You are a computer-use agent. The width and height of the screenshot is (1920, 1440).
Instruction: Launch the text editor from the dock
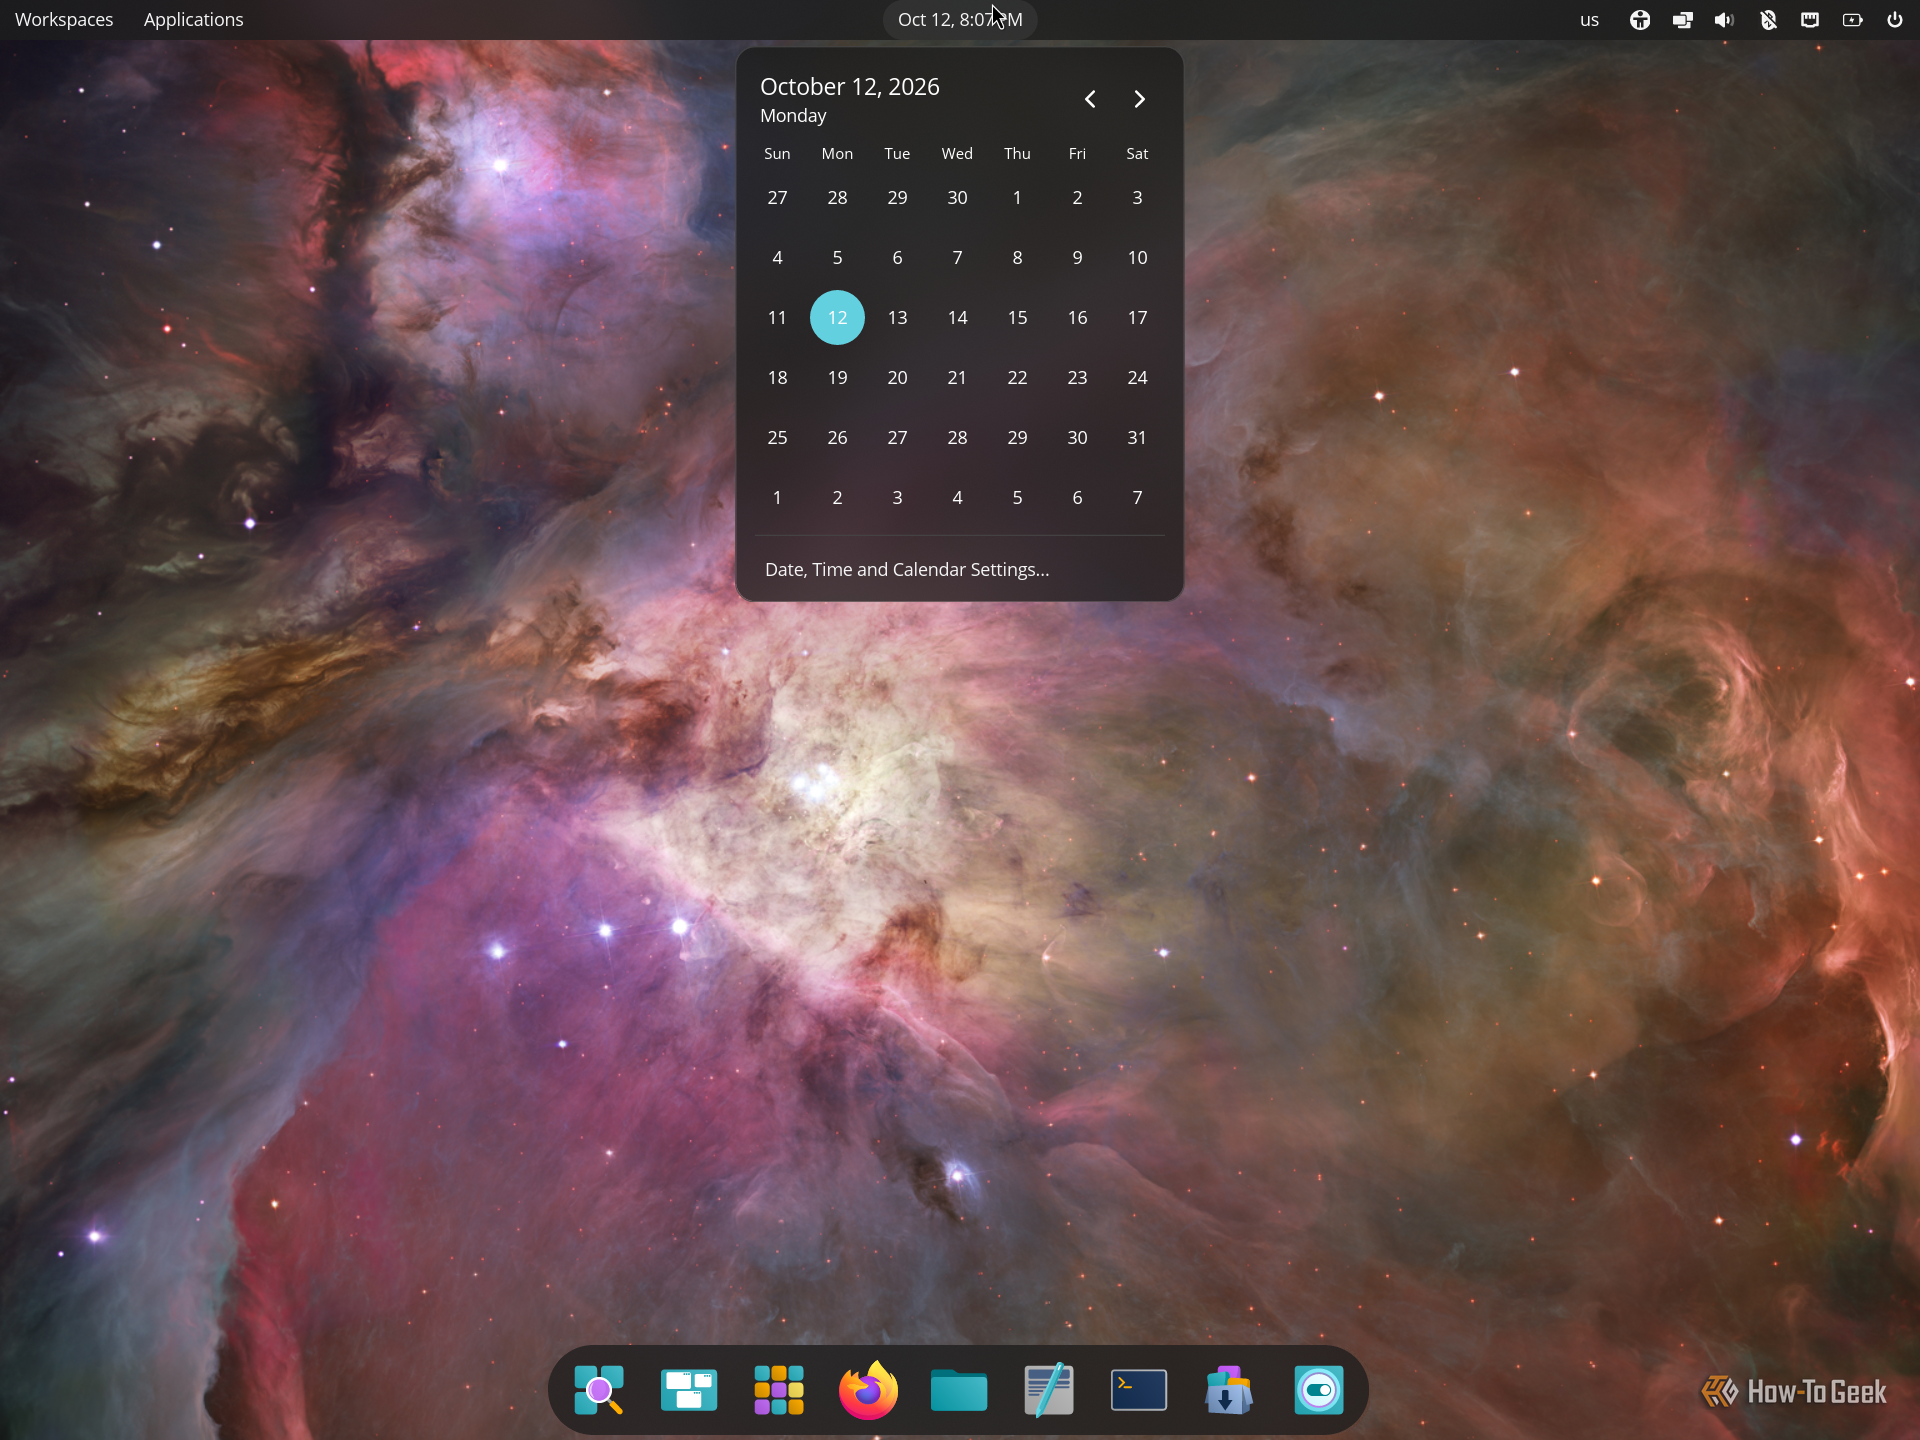click(1049, 1390)
